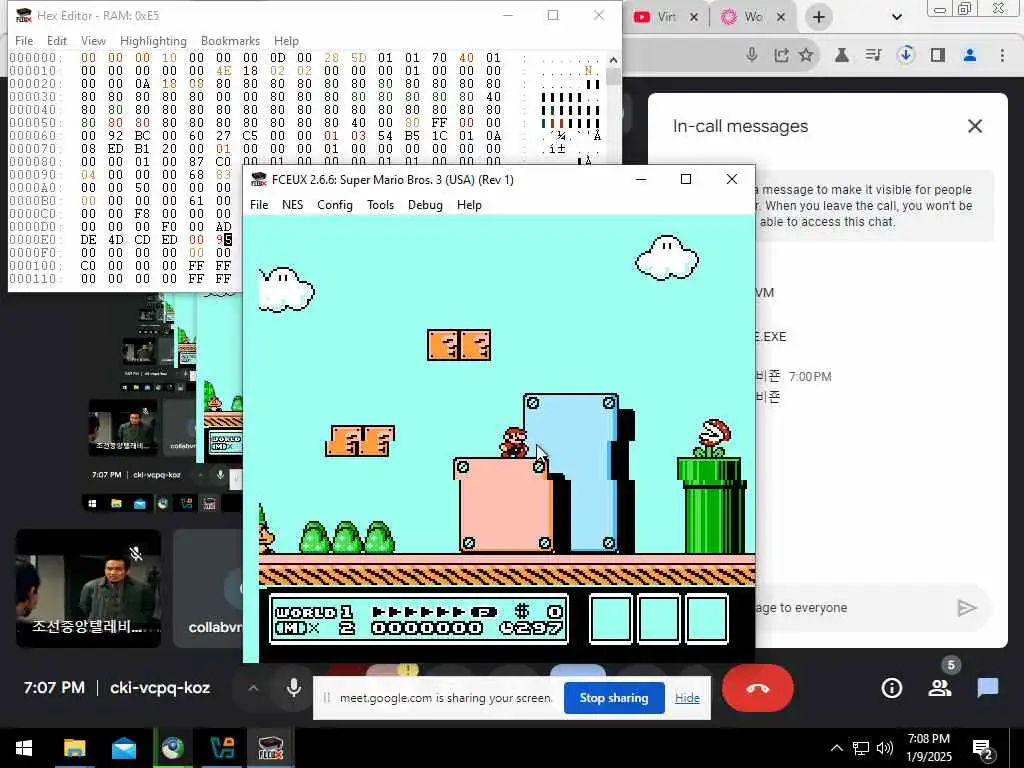The image size is (1024, 768).
Task: Open File Explorer from the taskbar
Action: pos(74,748)
